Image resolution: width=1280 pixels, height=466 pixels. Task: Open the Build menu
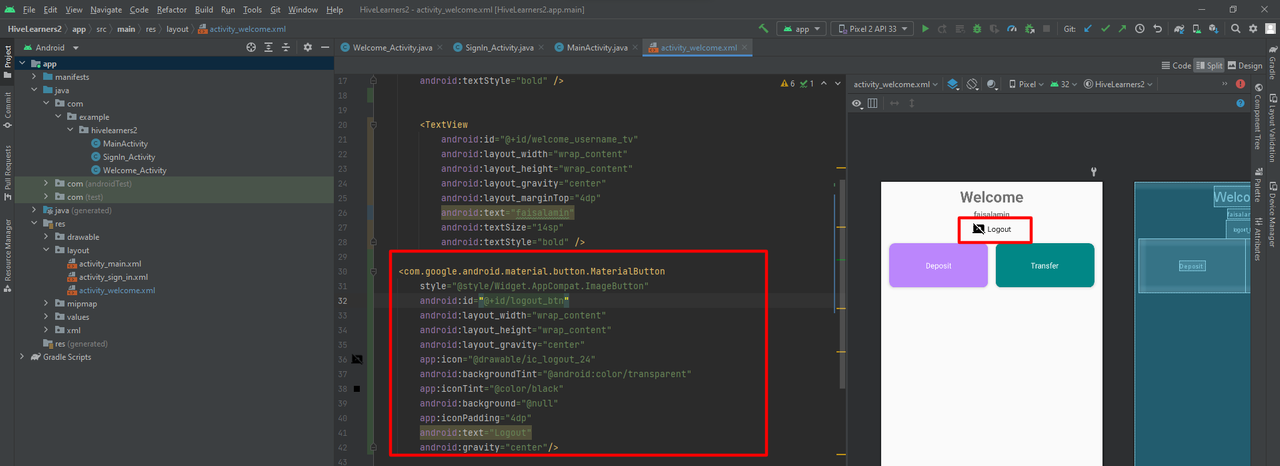tap(204, 9)
